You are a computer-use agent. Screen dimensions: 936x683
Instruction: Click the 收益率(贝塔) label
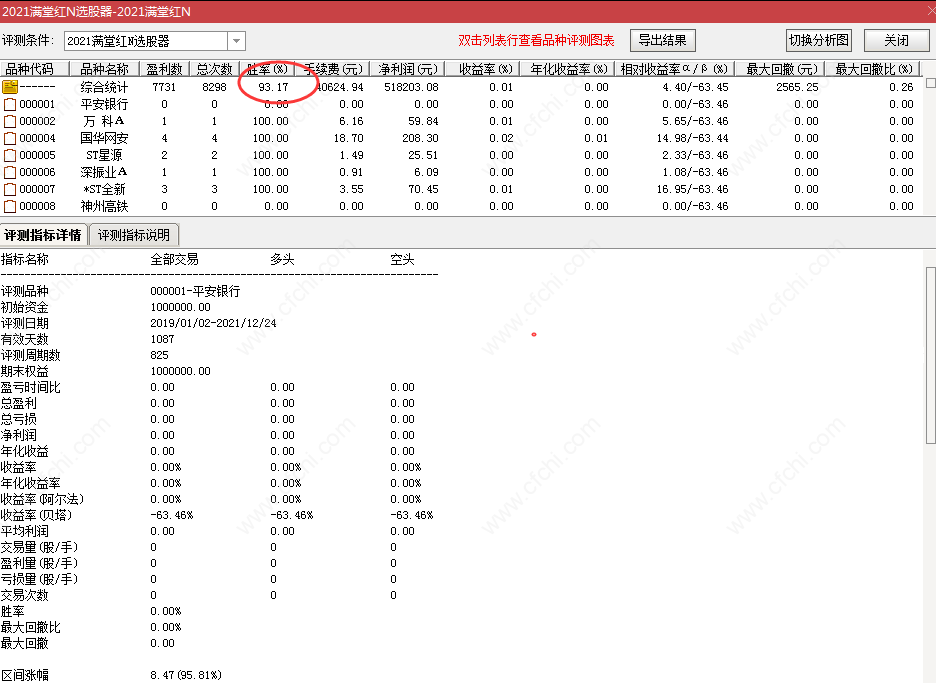[36, 515]
